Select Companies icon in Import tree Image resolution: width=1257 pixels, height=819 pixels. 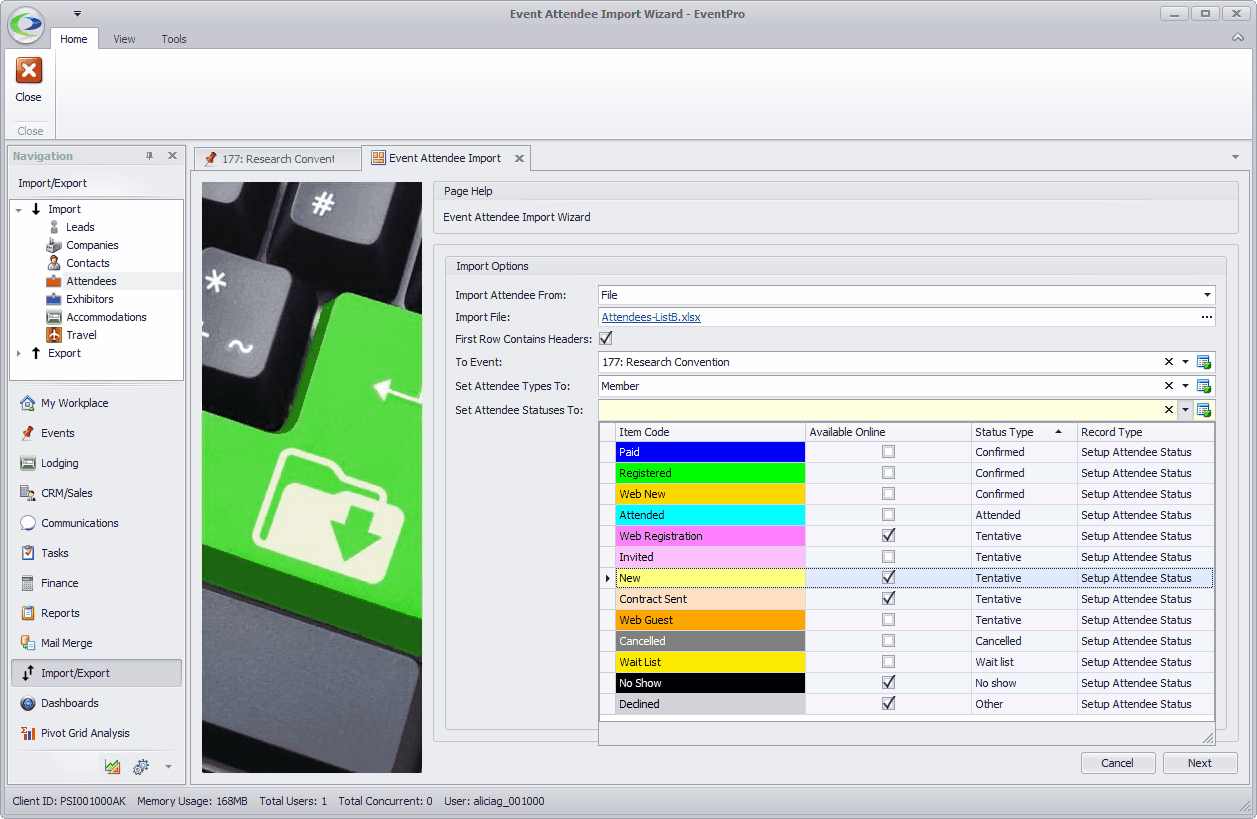tap(54, 245)
